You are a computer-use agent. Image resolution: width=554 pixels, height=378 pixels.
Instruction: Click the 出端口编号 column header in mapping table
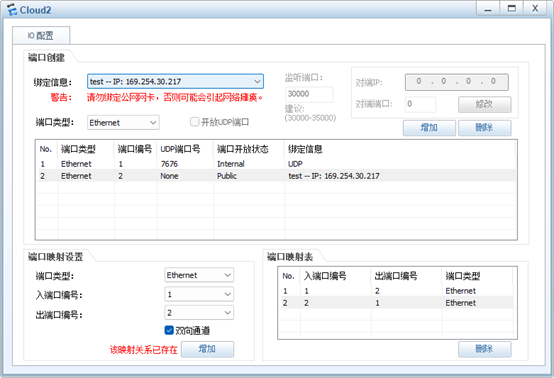(406, 276)
